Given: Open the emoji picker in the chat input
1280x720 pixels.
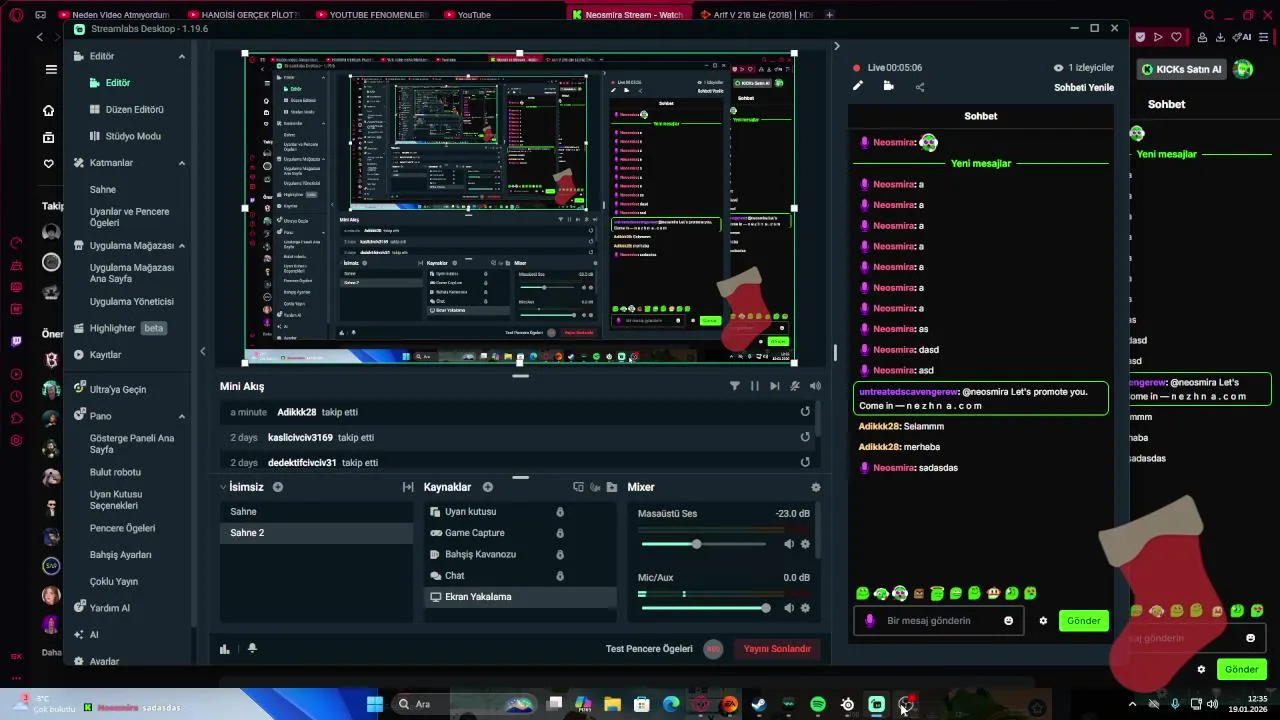Looking at the screenshot, I should (x=1008, y=621).
